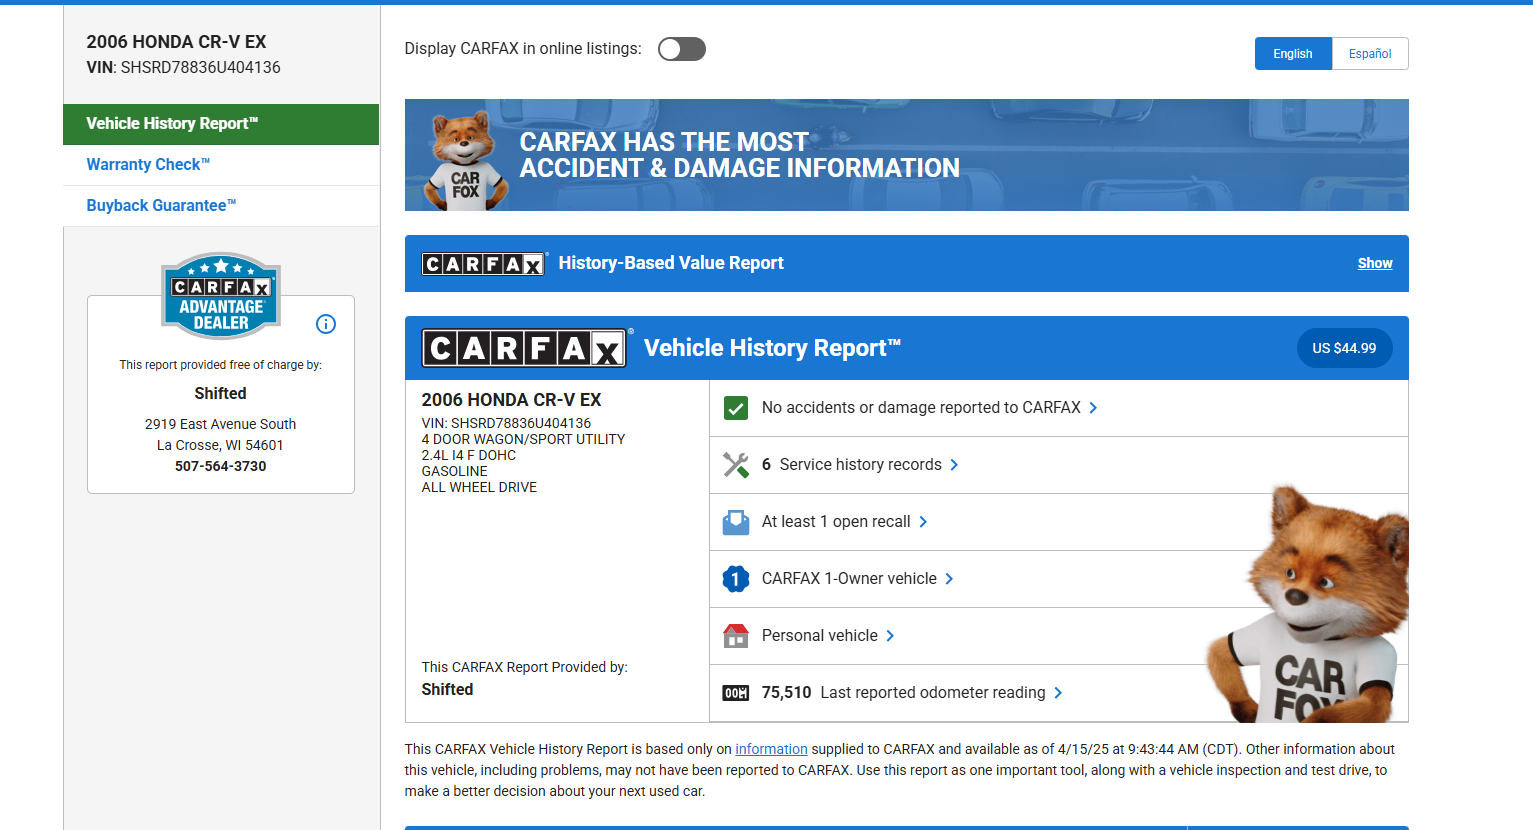The image size is (1533, 830).
Task: Click ALL WHEEL DRIVE text
Action: tap(479, 487)
